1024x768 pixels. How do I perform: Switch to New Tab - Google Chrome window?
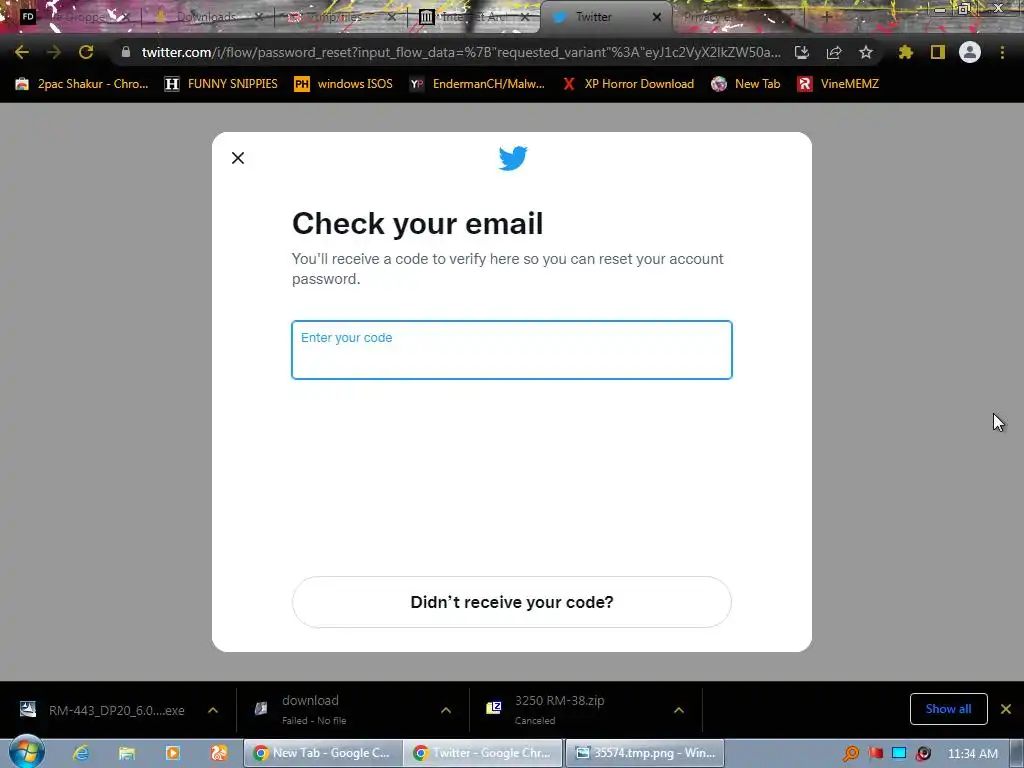pos(323,753)
